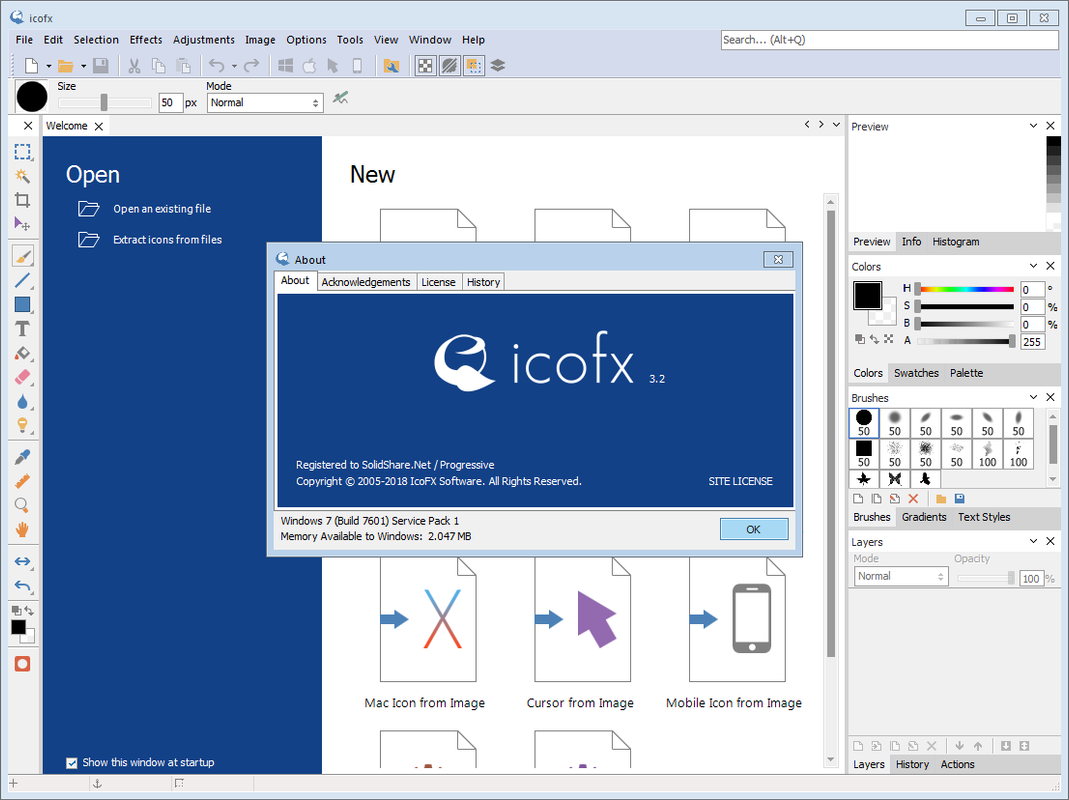
Task: Click the Cut scissors toolbar icon
Action: point(134,65)
